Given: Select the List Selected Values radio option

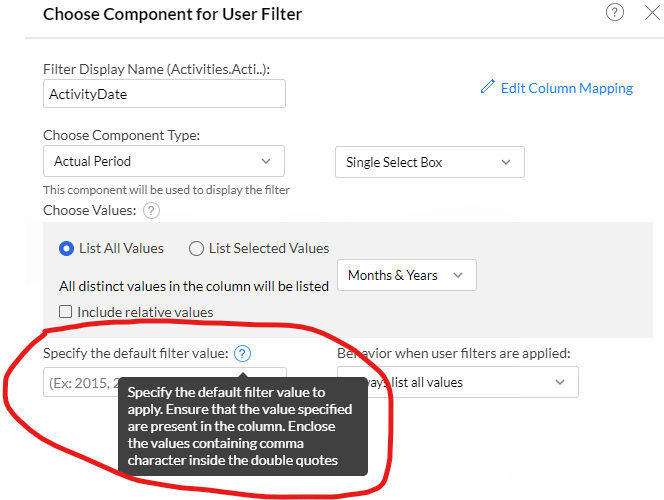Looking at the screenshot, I should (196, 249).
